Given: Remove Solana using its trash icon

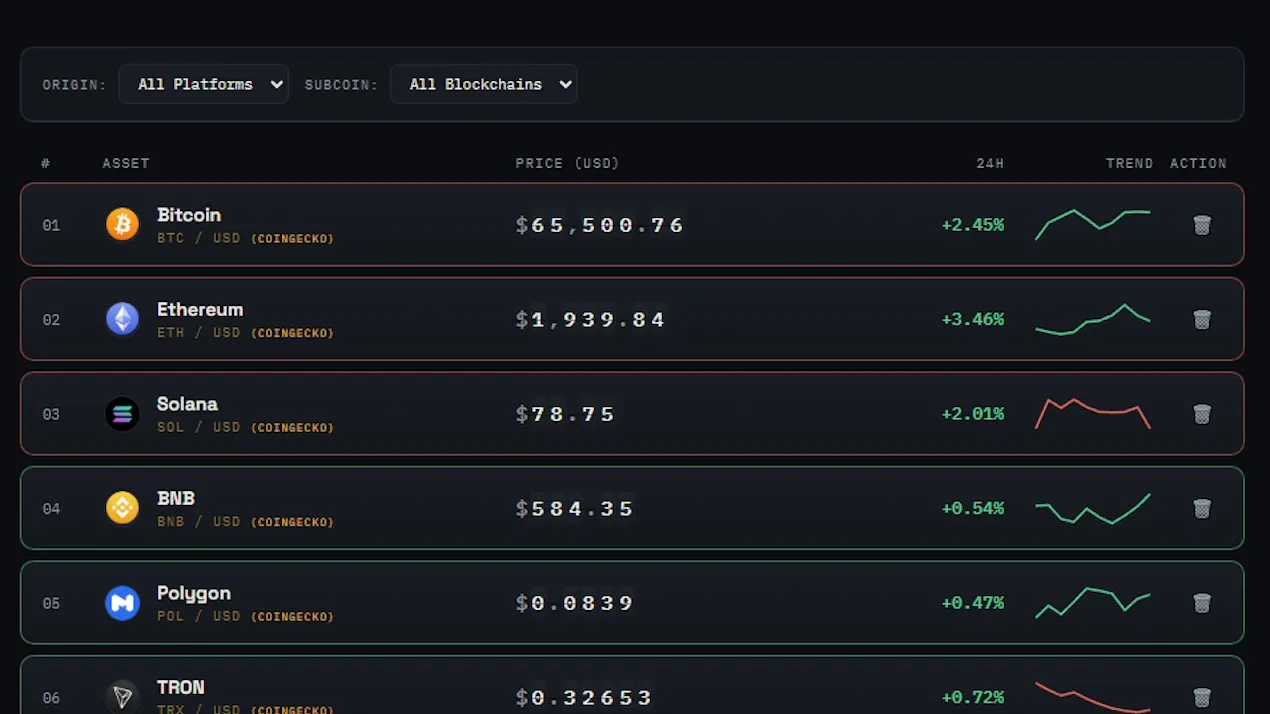Looking at the screenshot, I should pos(1202,414).
